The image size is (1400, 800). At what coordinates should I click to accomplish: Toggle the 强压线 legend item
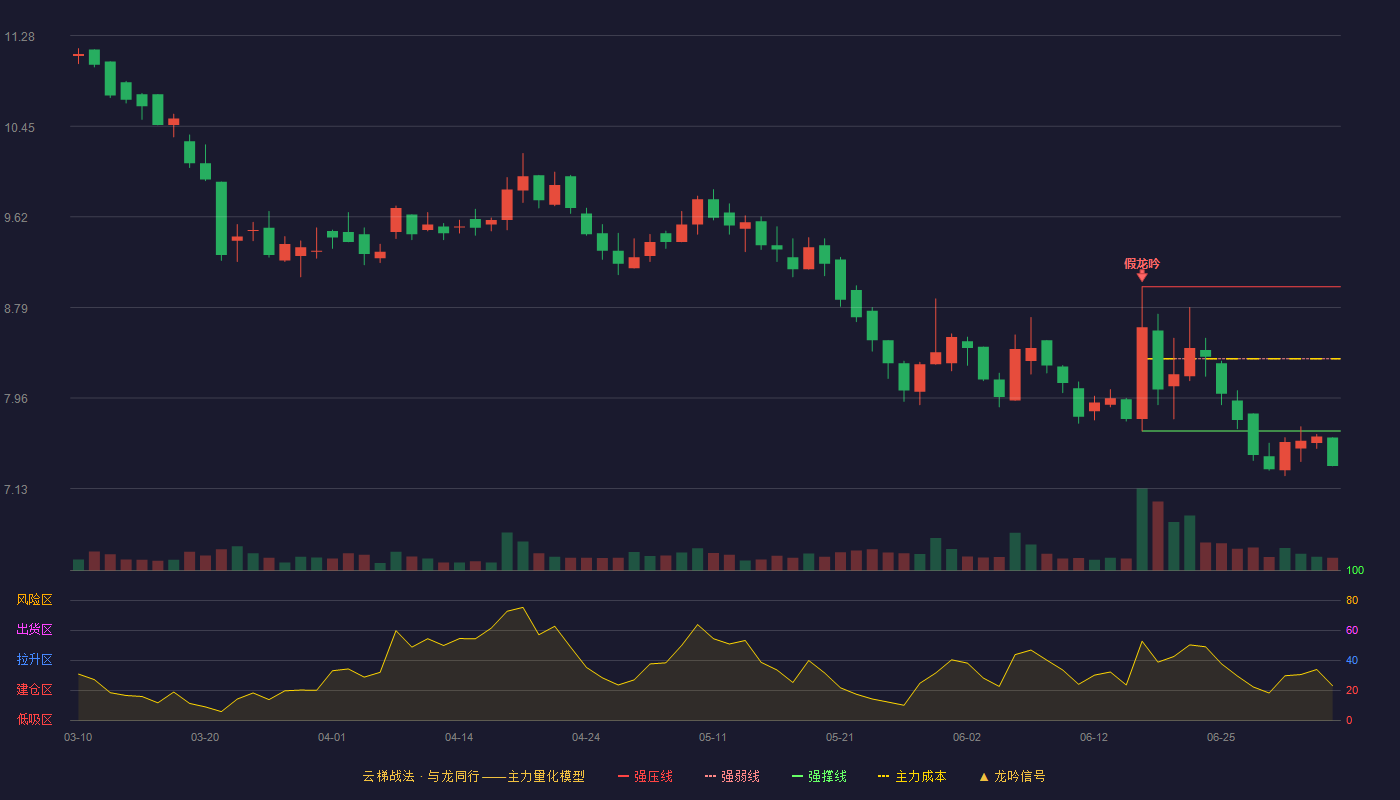[645, 776]
